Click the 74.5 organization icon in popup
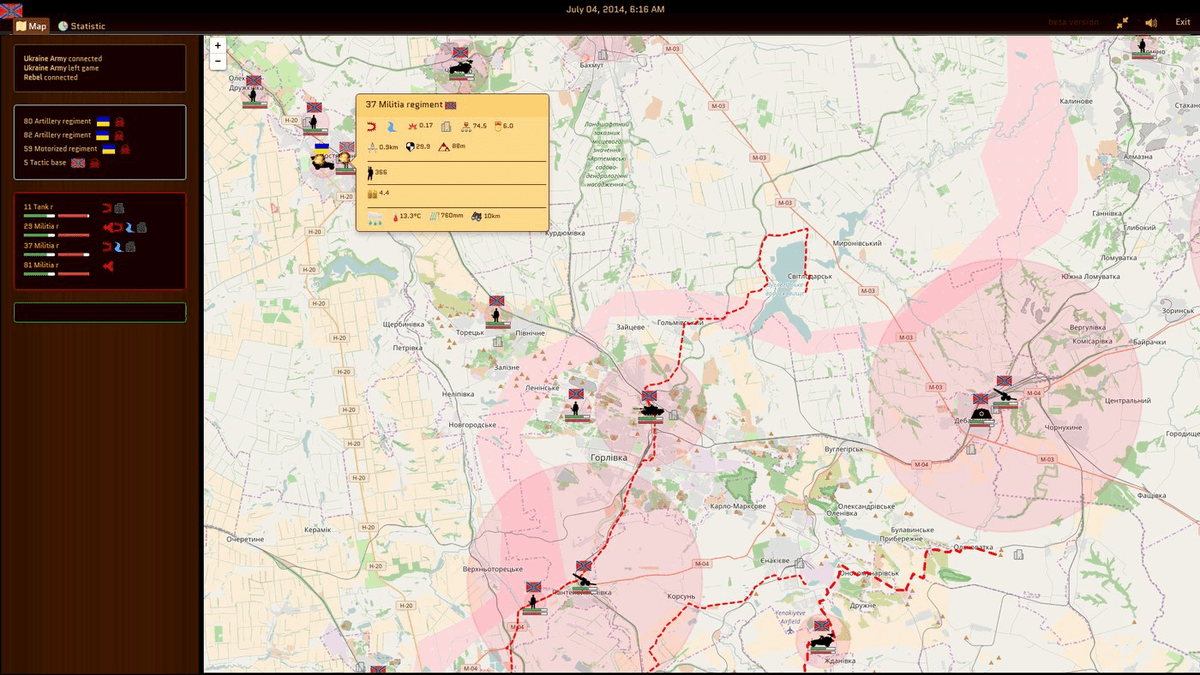This screenshot has height=675, width=1200. [x=464, y=126]
